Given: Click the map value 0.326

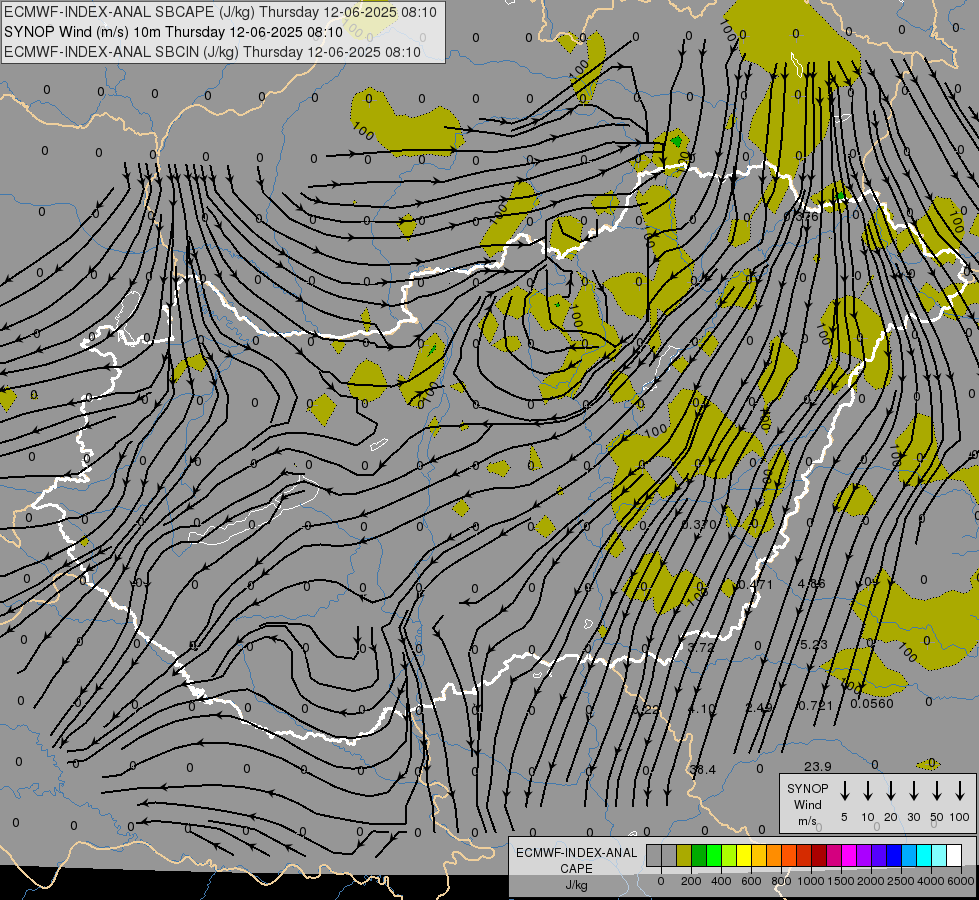Looking at the screenshot, I should pos(801,217).
